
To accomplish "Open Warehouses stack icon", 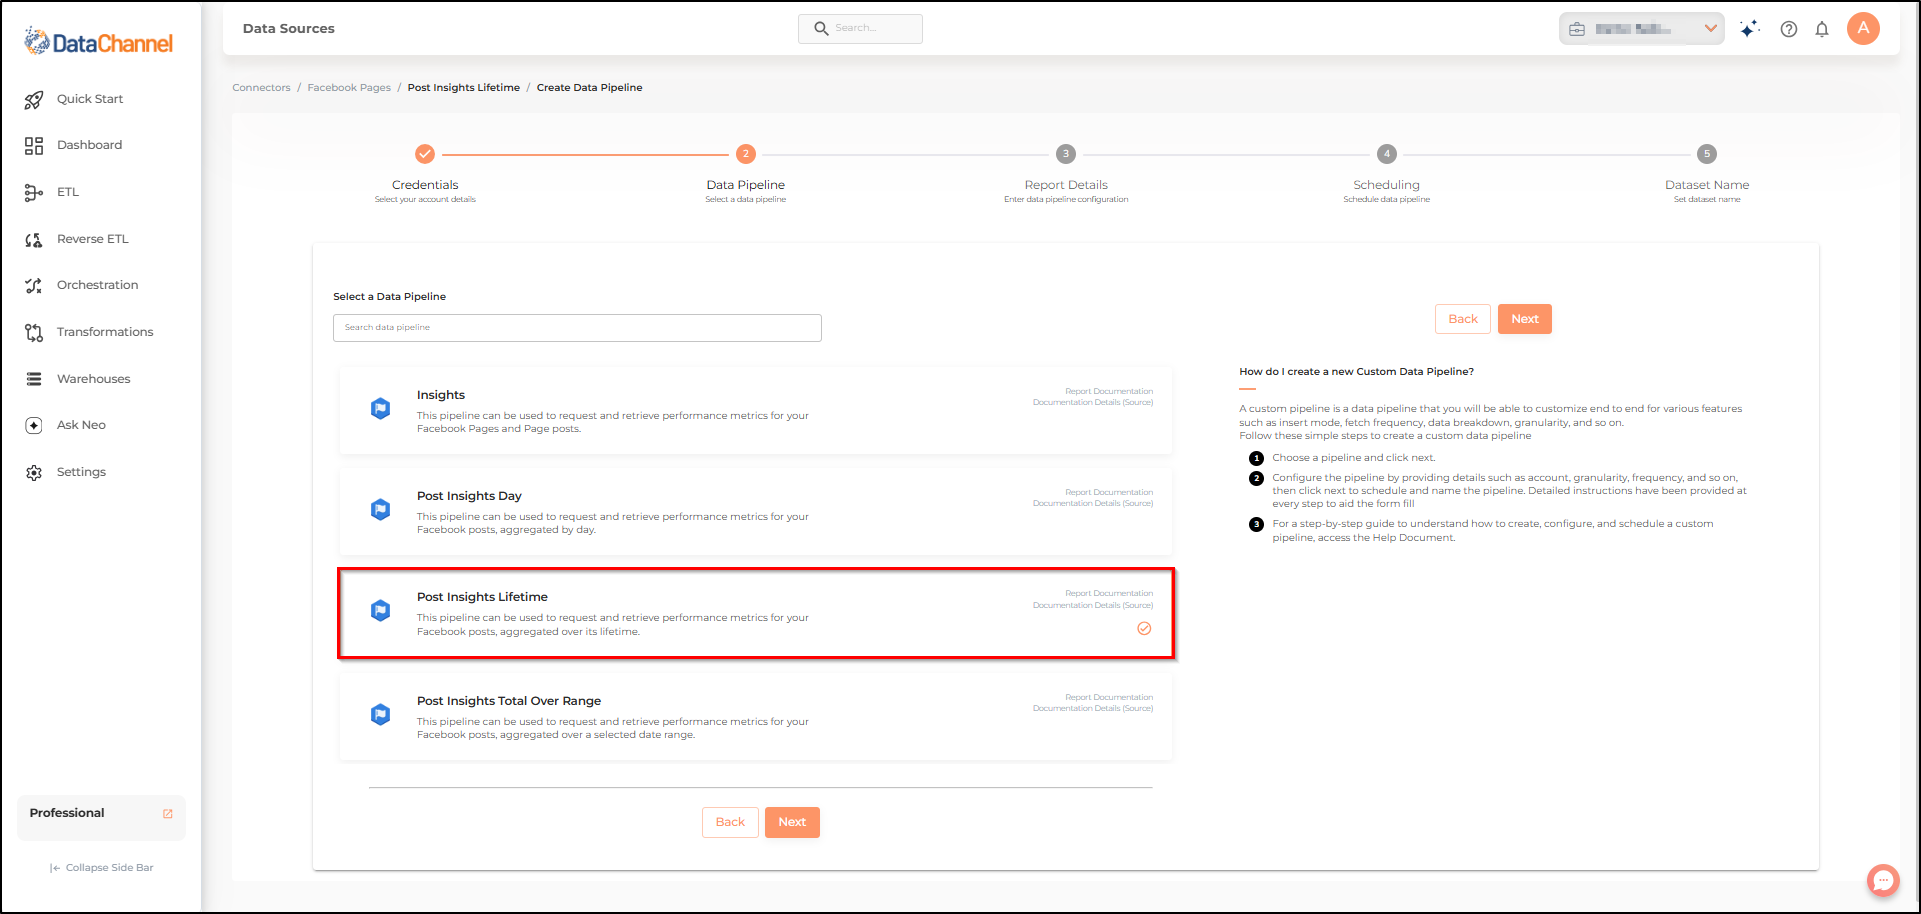I will pyautogui.click(x=34, y=379).
